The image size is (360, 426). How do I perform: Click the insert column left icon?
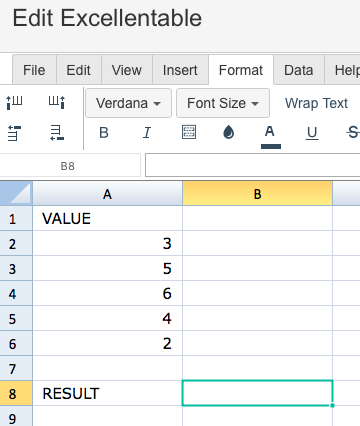14,102
